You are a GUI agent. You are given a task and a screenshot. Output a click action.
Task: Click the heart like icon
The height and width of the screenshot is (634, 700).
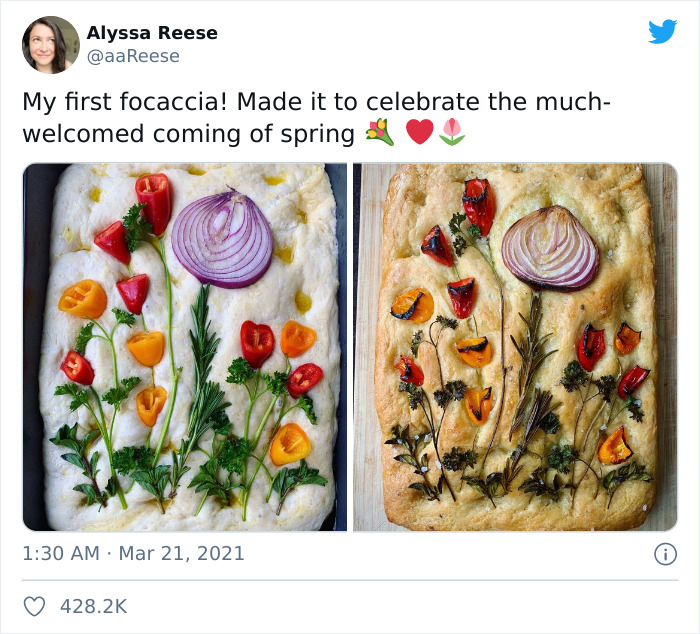34,606
